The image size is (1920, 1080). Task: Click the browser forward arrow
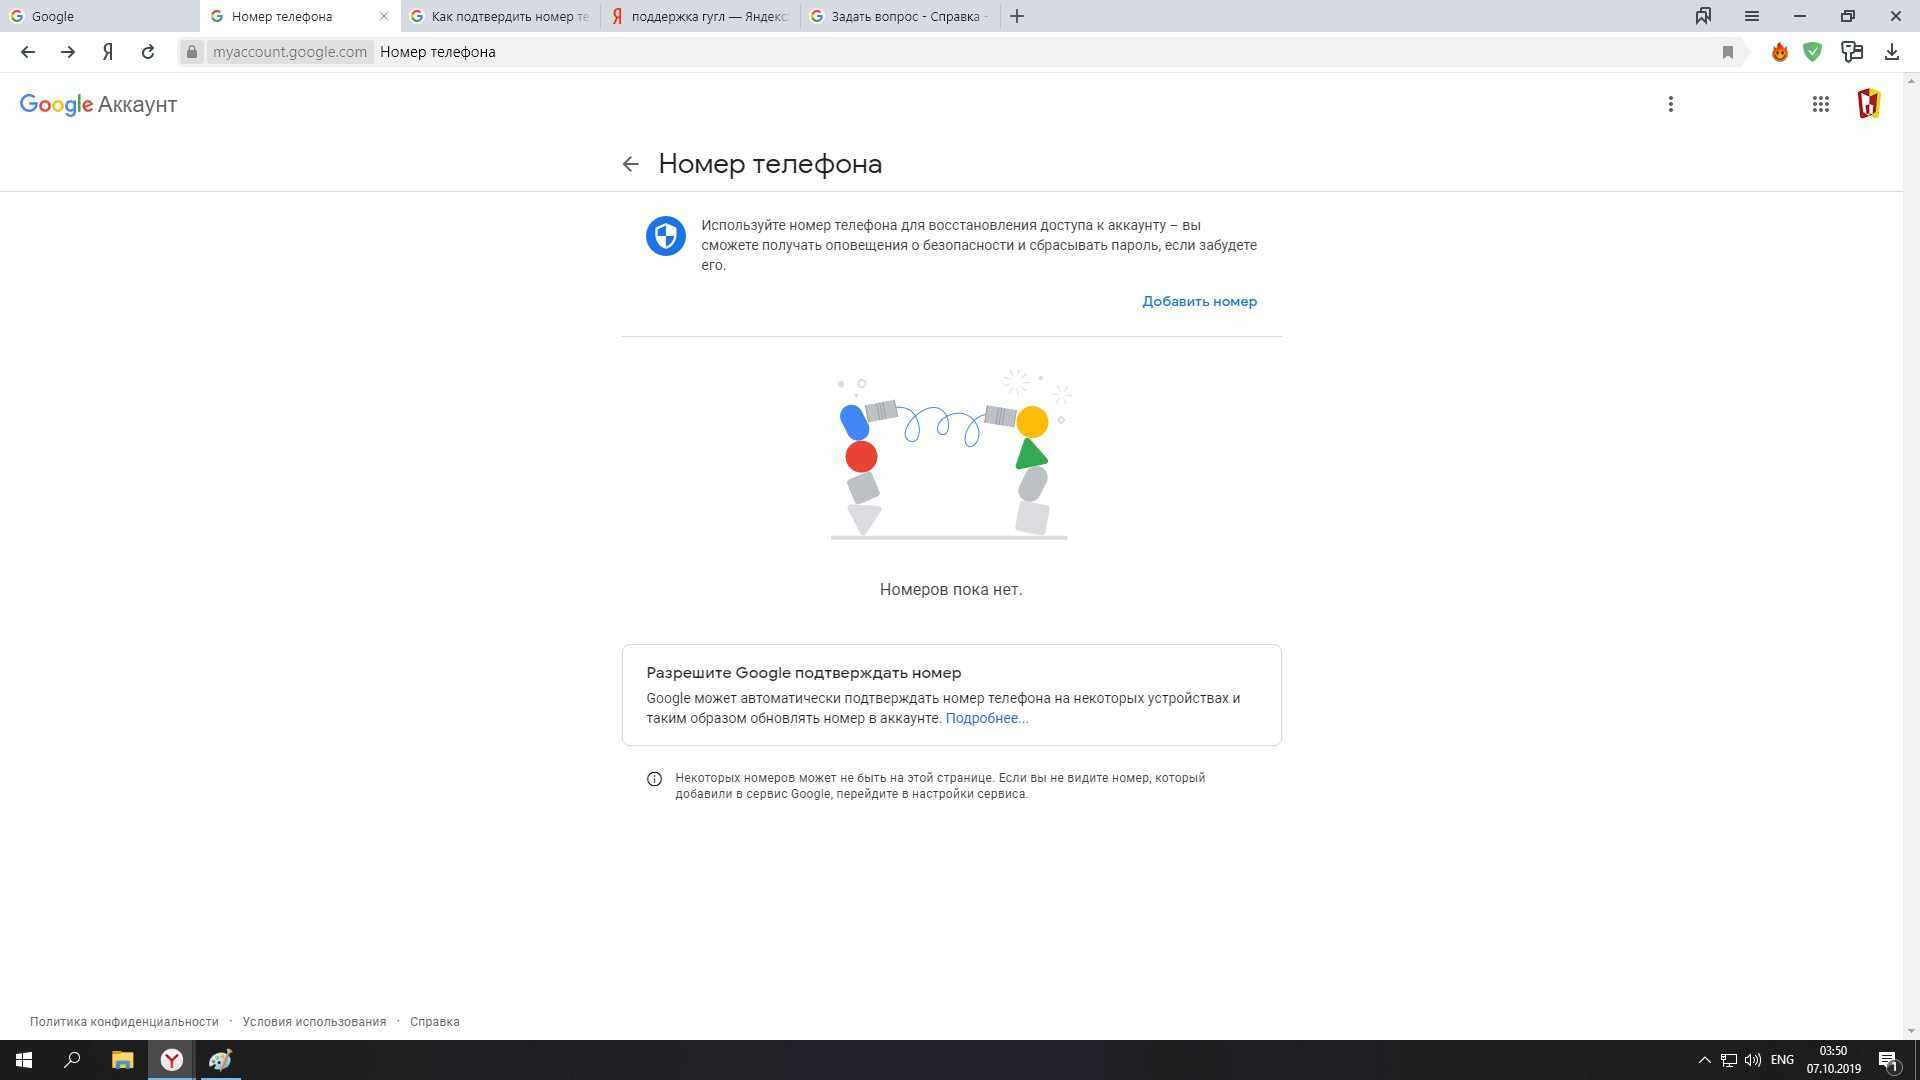[x=68, y=52]
